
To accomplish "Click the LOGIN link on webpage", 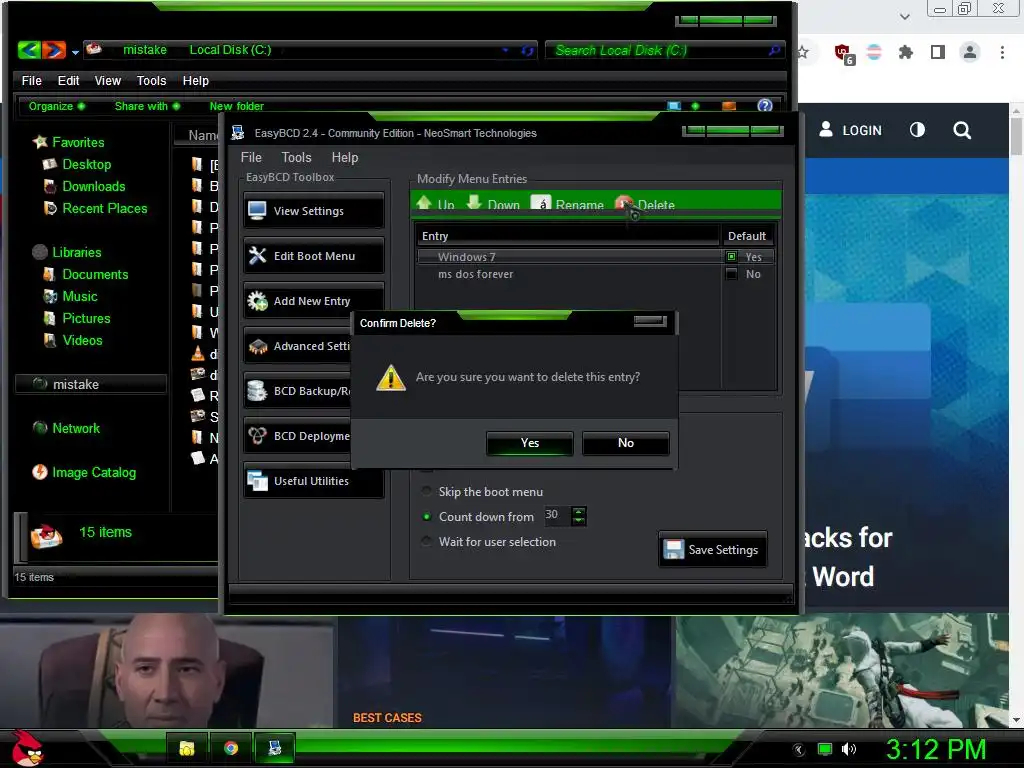I will tap(850, 130).
